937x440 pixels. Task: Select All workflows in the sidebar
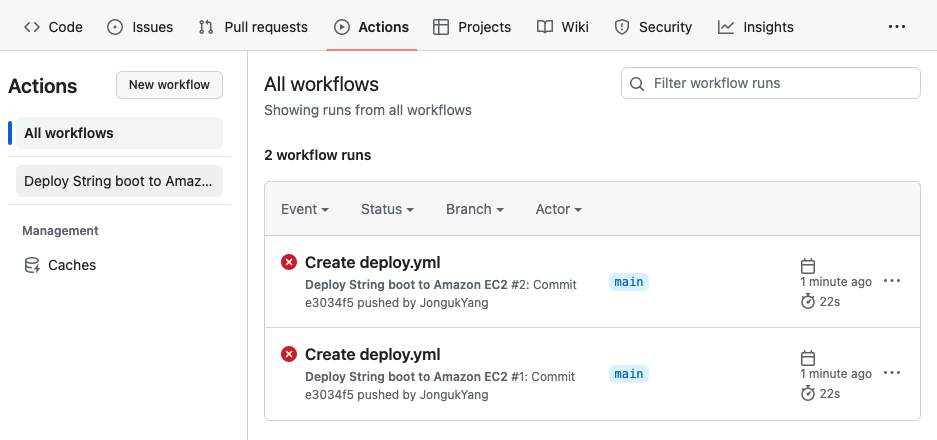click(119, 133)
